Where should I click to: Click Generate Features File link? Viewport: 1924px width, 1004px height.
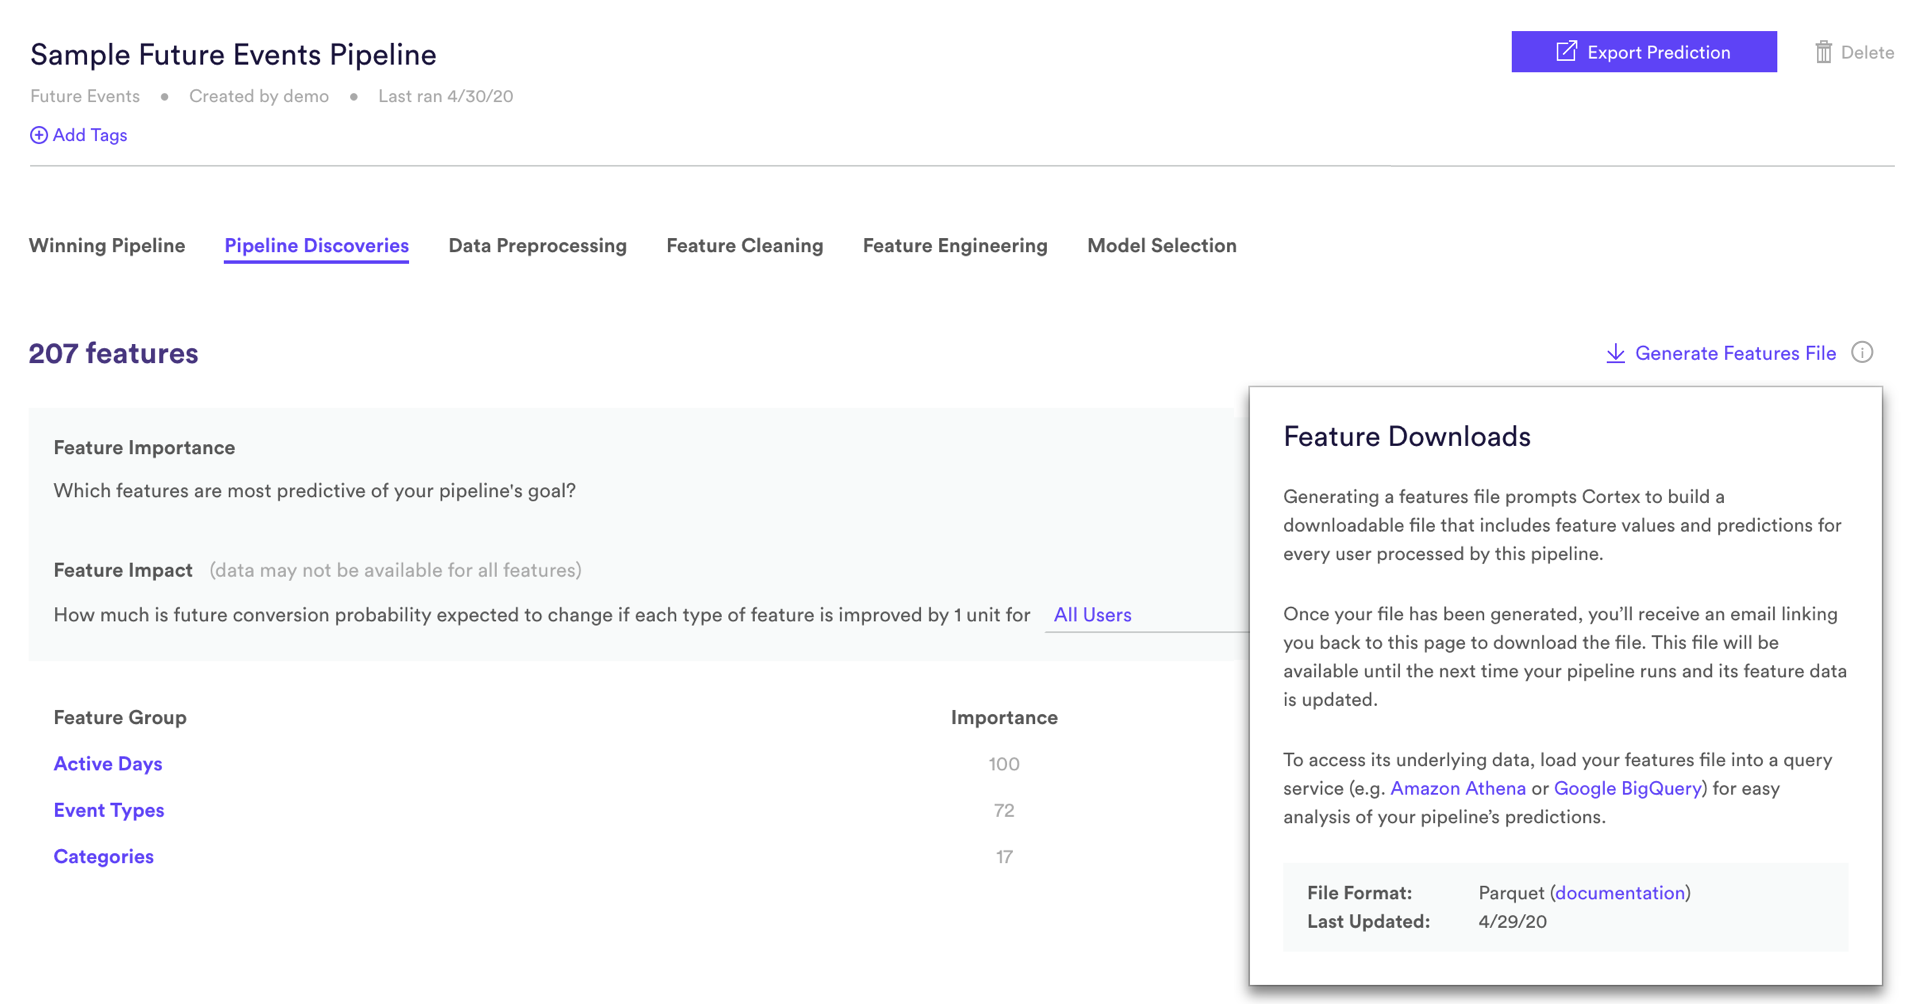coord(1735,353)
